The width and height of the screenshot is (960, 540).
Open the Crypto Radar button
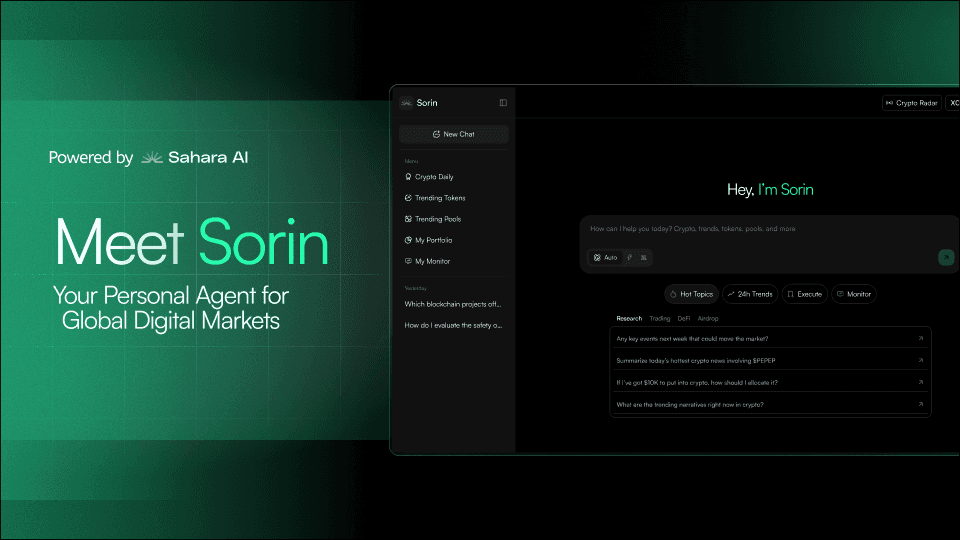[x=912, y=103]
